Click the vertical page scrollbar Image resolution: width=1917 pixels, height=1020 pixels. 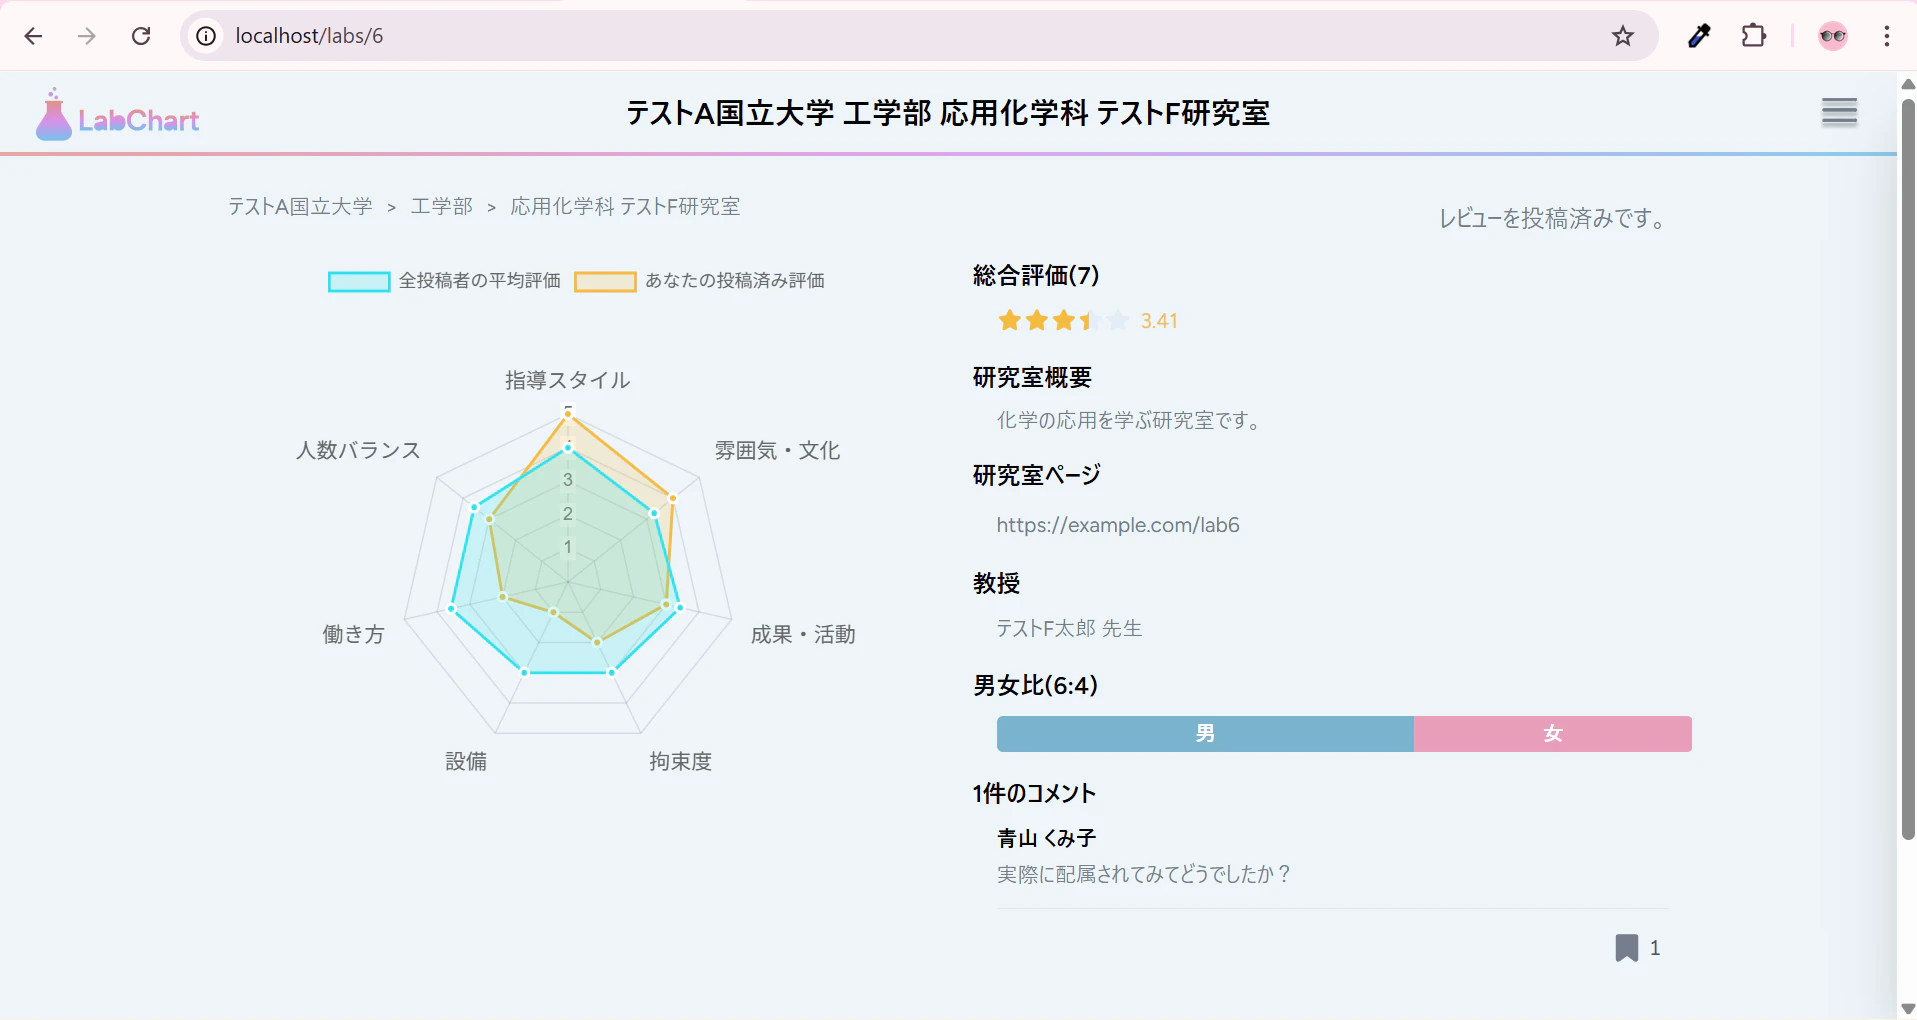tap(1907, 470)
